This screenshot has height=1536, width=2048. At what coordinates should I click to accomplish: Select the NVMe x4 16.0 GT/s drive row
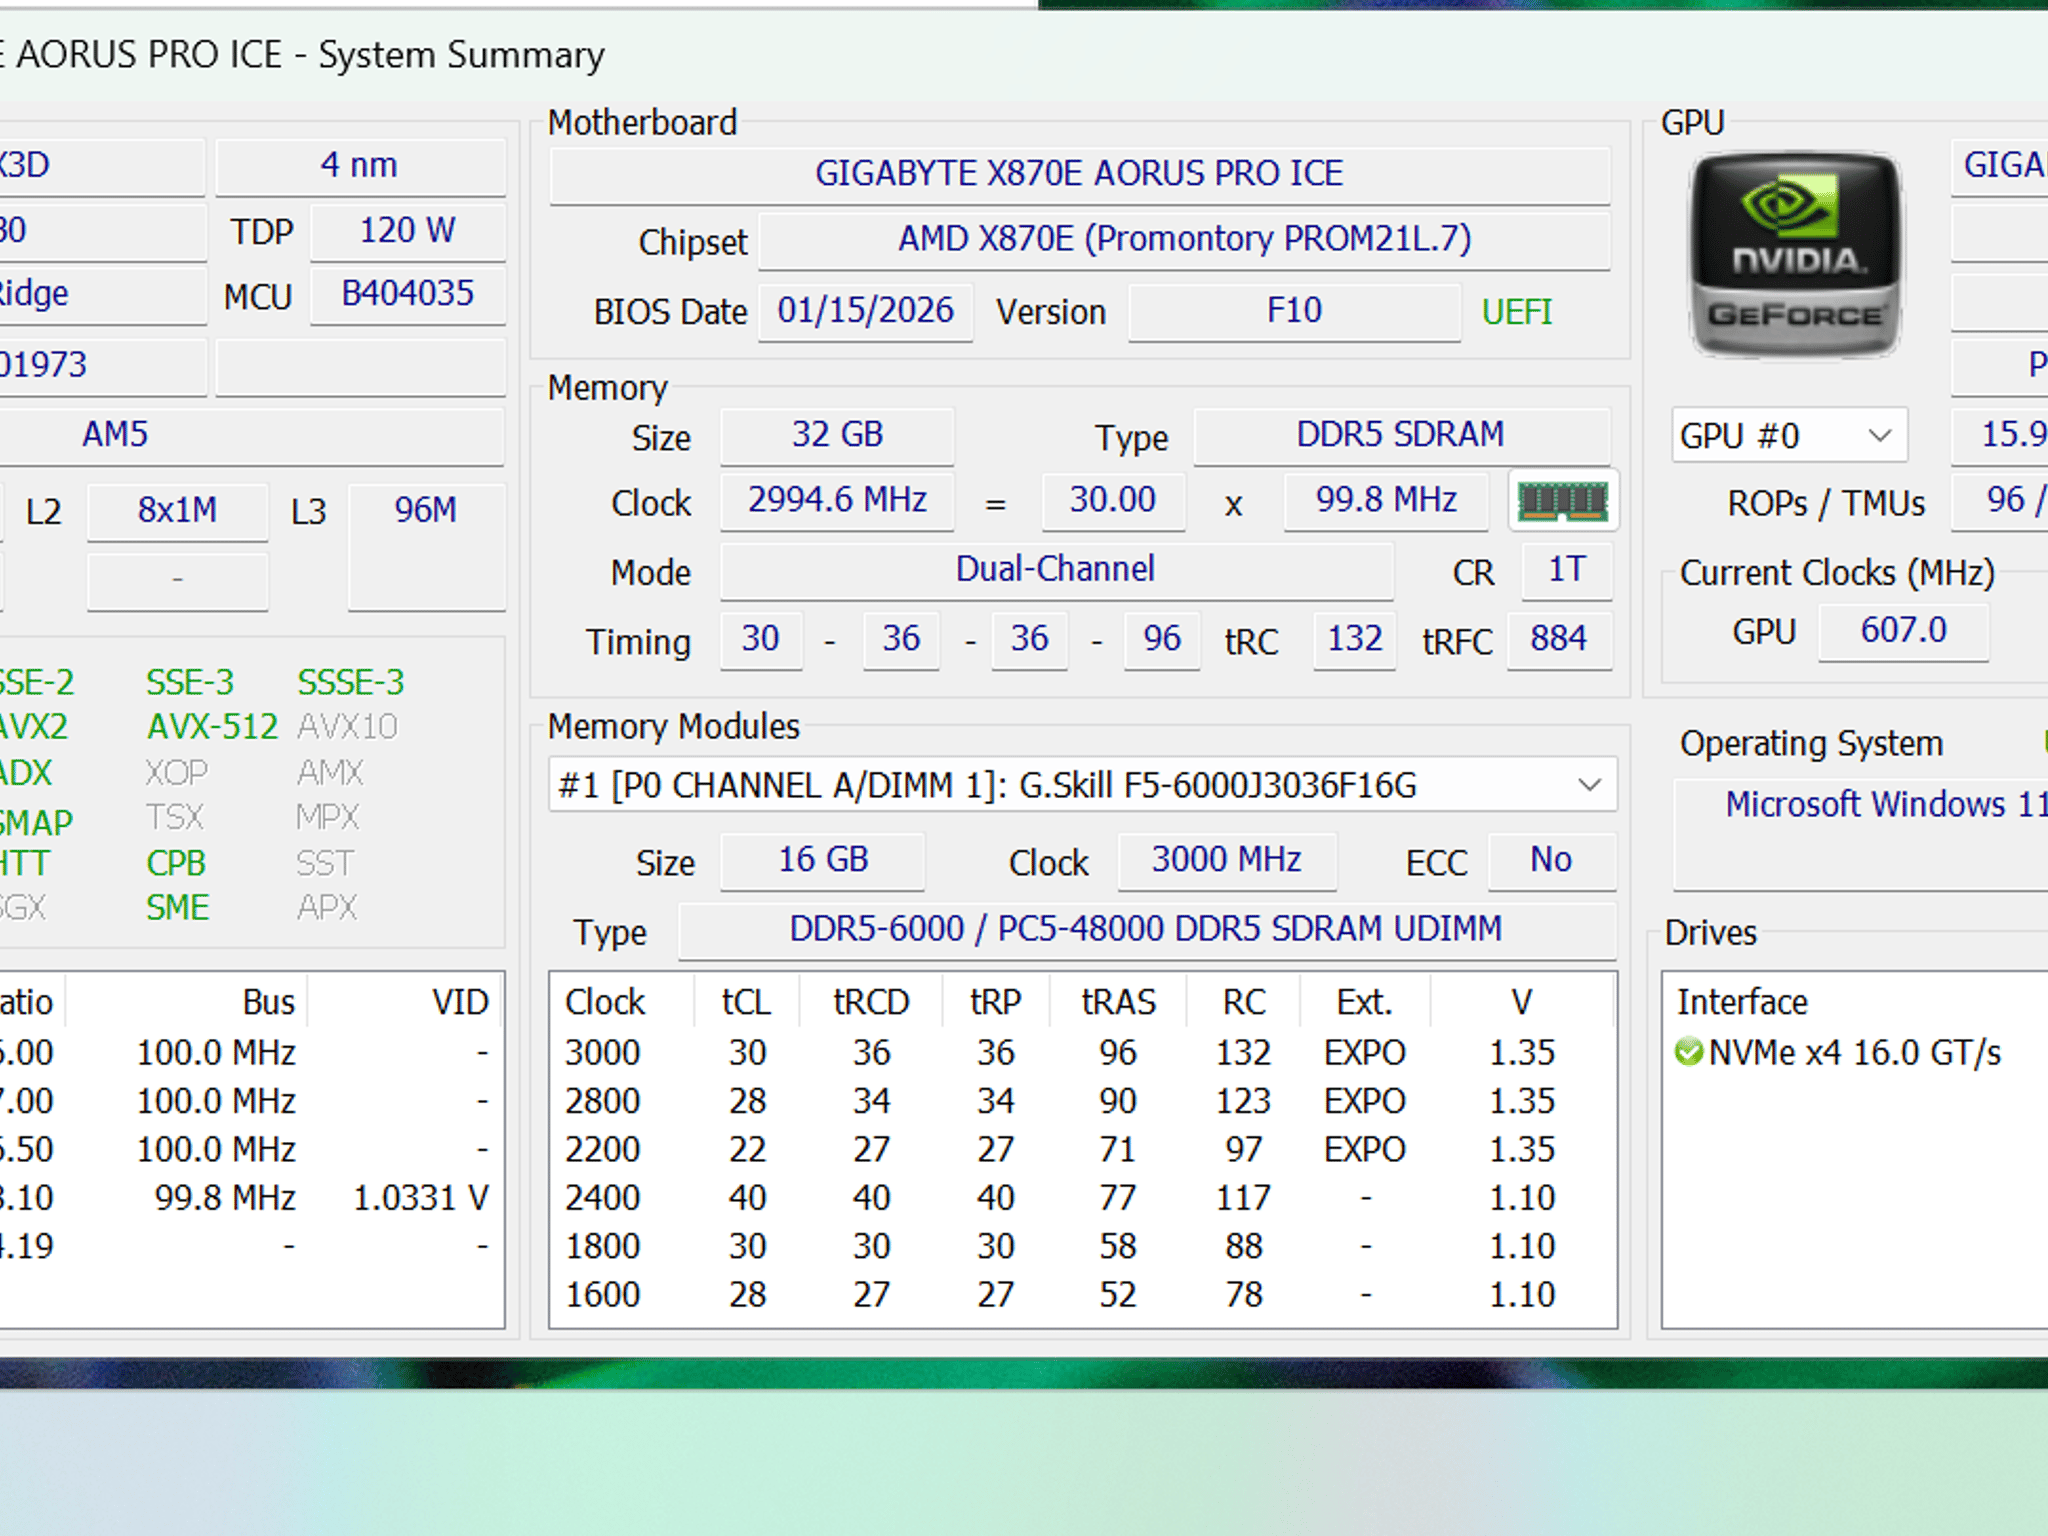[1855, 1053]
